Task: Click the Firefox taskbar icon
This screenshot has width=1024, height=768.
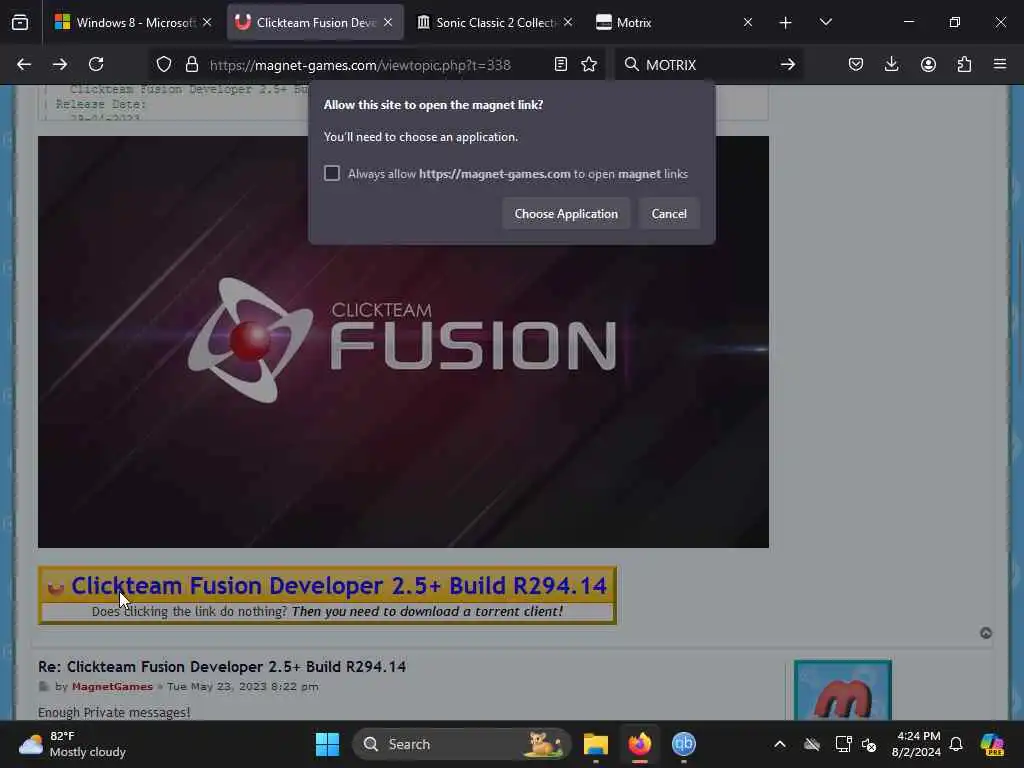Action: [x=640, y=744]
